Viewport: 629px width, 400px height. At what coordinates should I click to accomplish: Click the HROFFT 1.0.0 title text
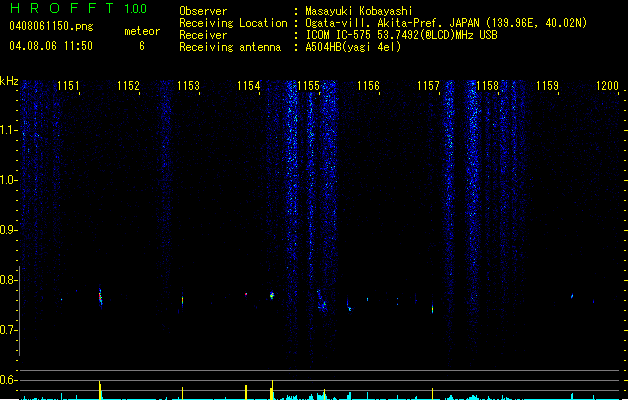tap(79, 8)
